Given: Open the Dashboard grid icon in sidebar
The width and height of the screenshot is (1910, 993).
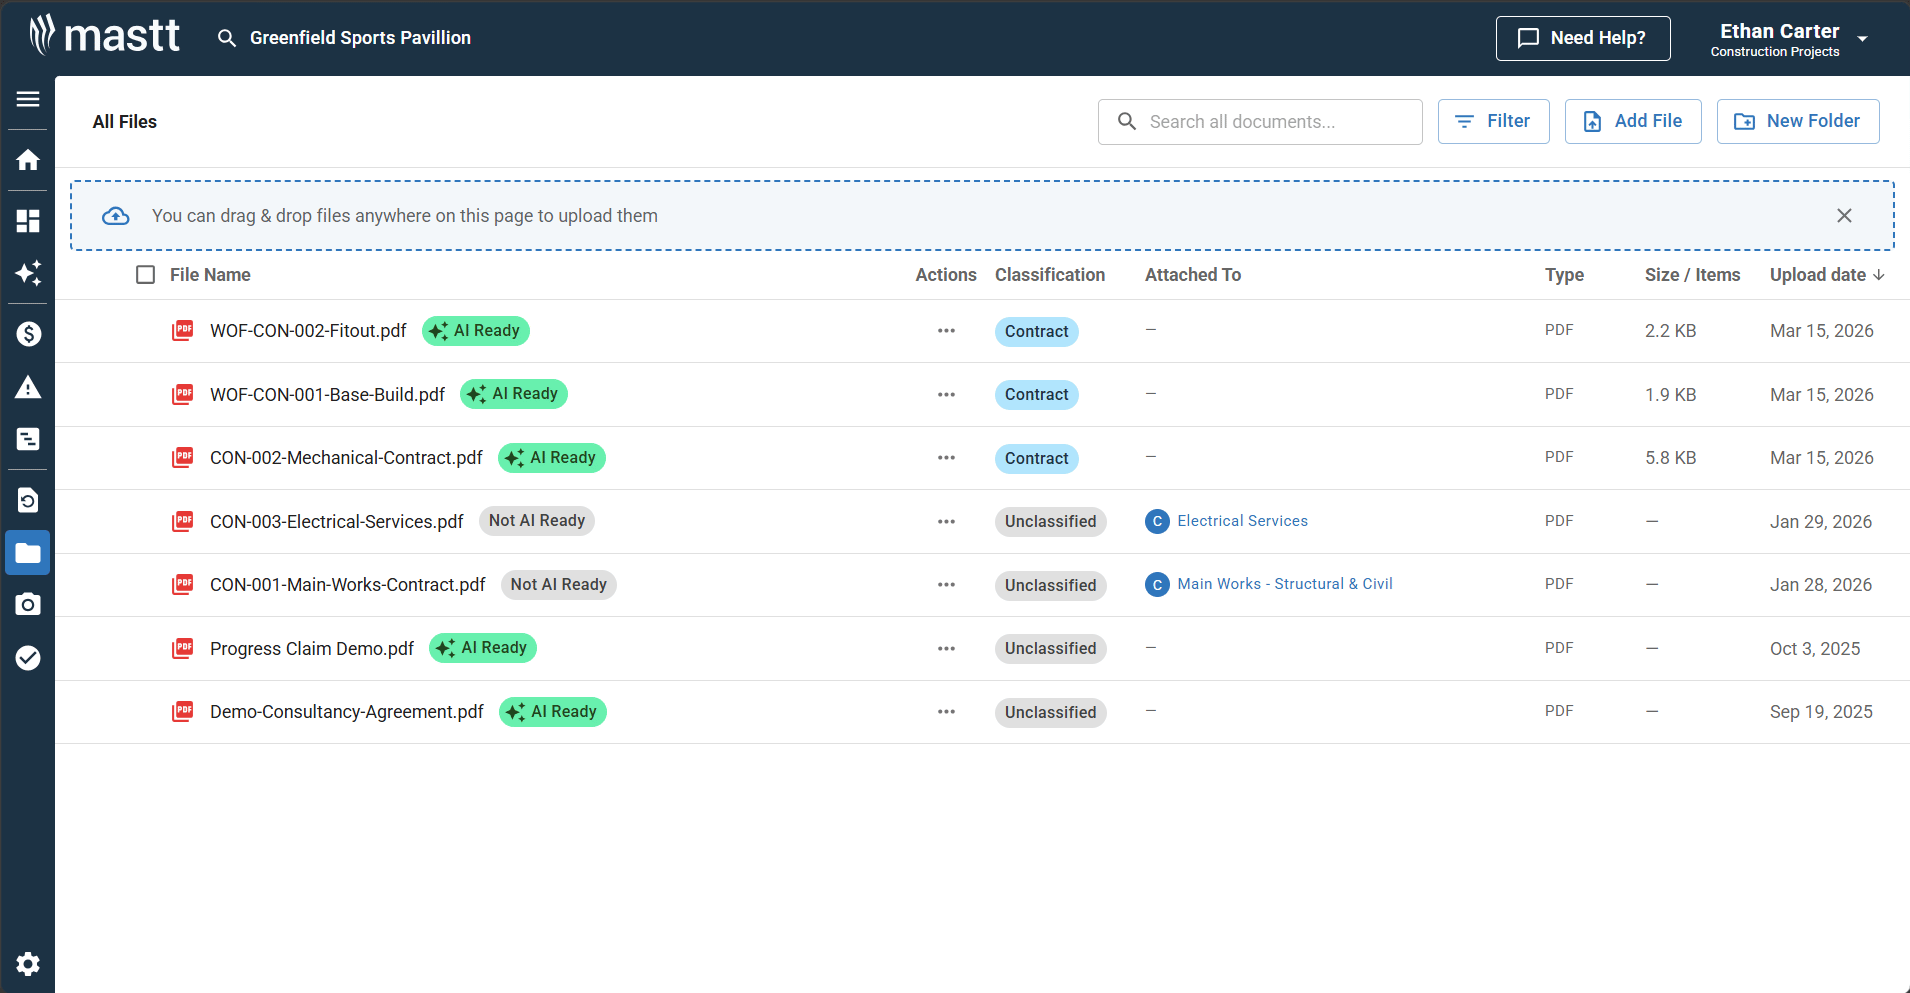Looking at the screenshot, I should click(28, 221).
